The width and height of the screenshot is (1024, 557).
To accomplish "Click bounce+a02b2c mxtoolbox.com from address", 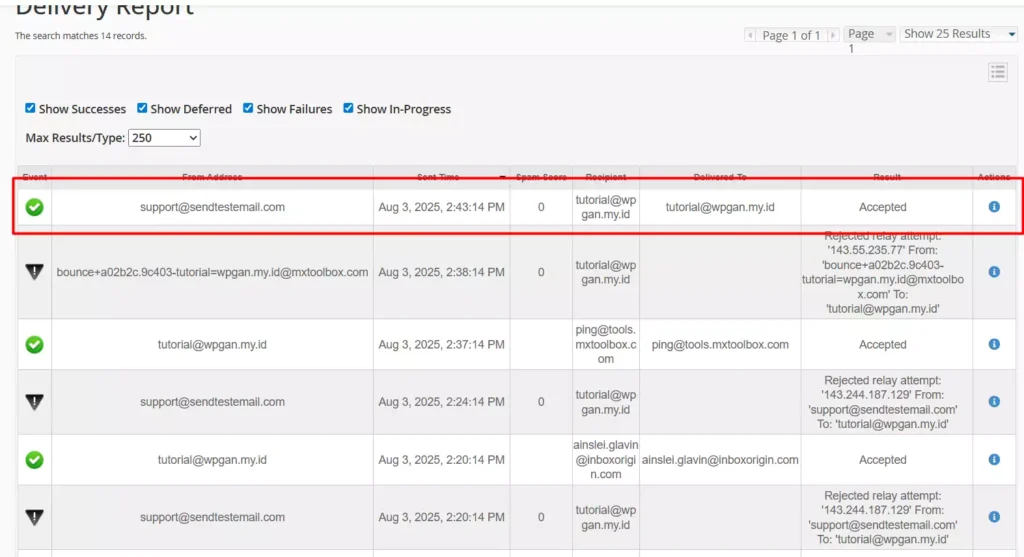I will pyautogui.click(x=212, y=272).
